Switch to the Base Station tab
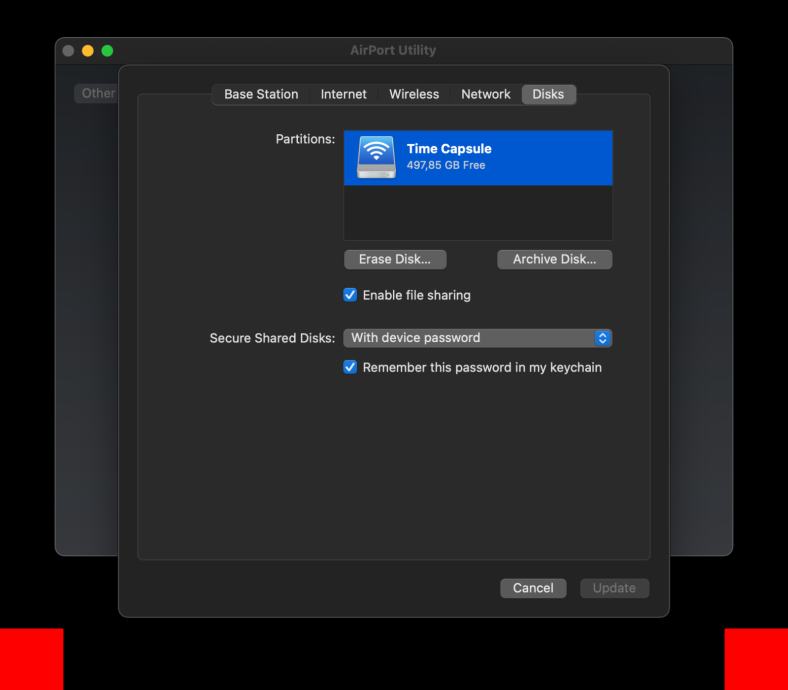This screenshot has height=690, width=788. 261,94
